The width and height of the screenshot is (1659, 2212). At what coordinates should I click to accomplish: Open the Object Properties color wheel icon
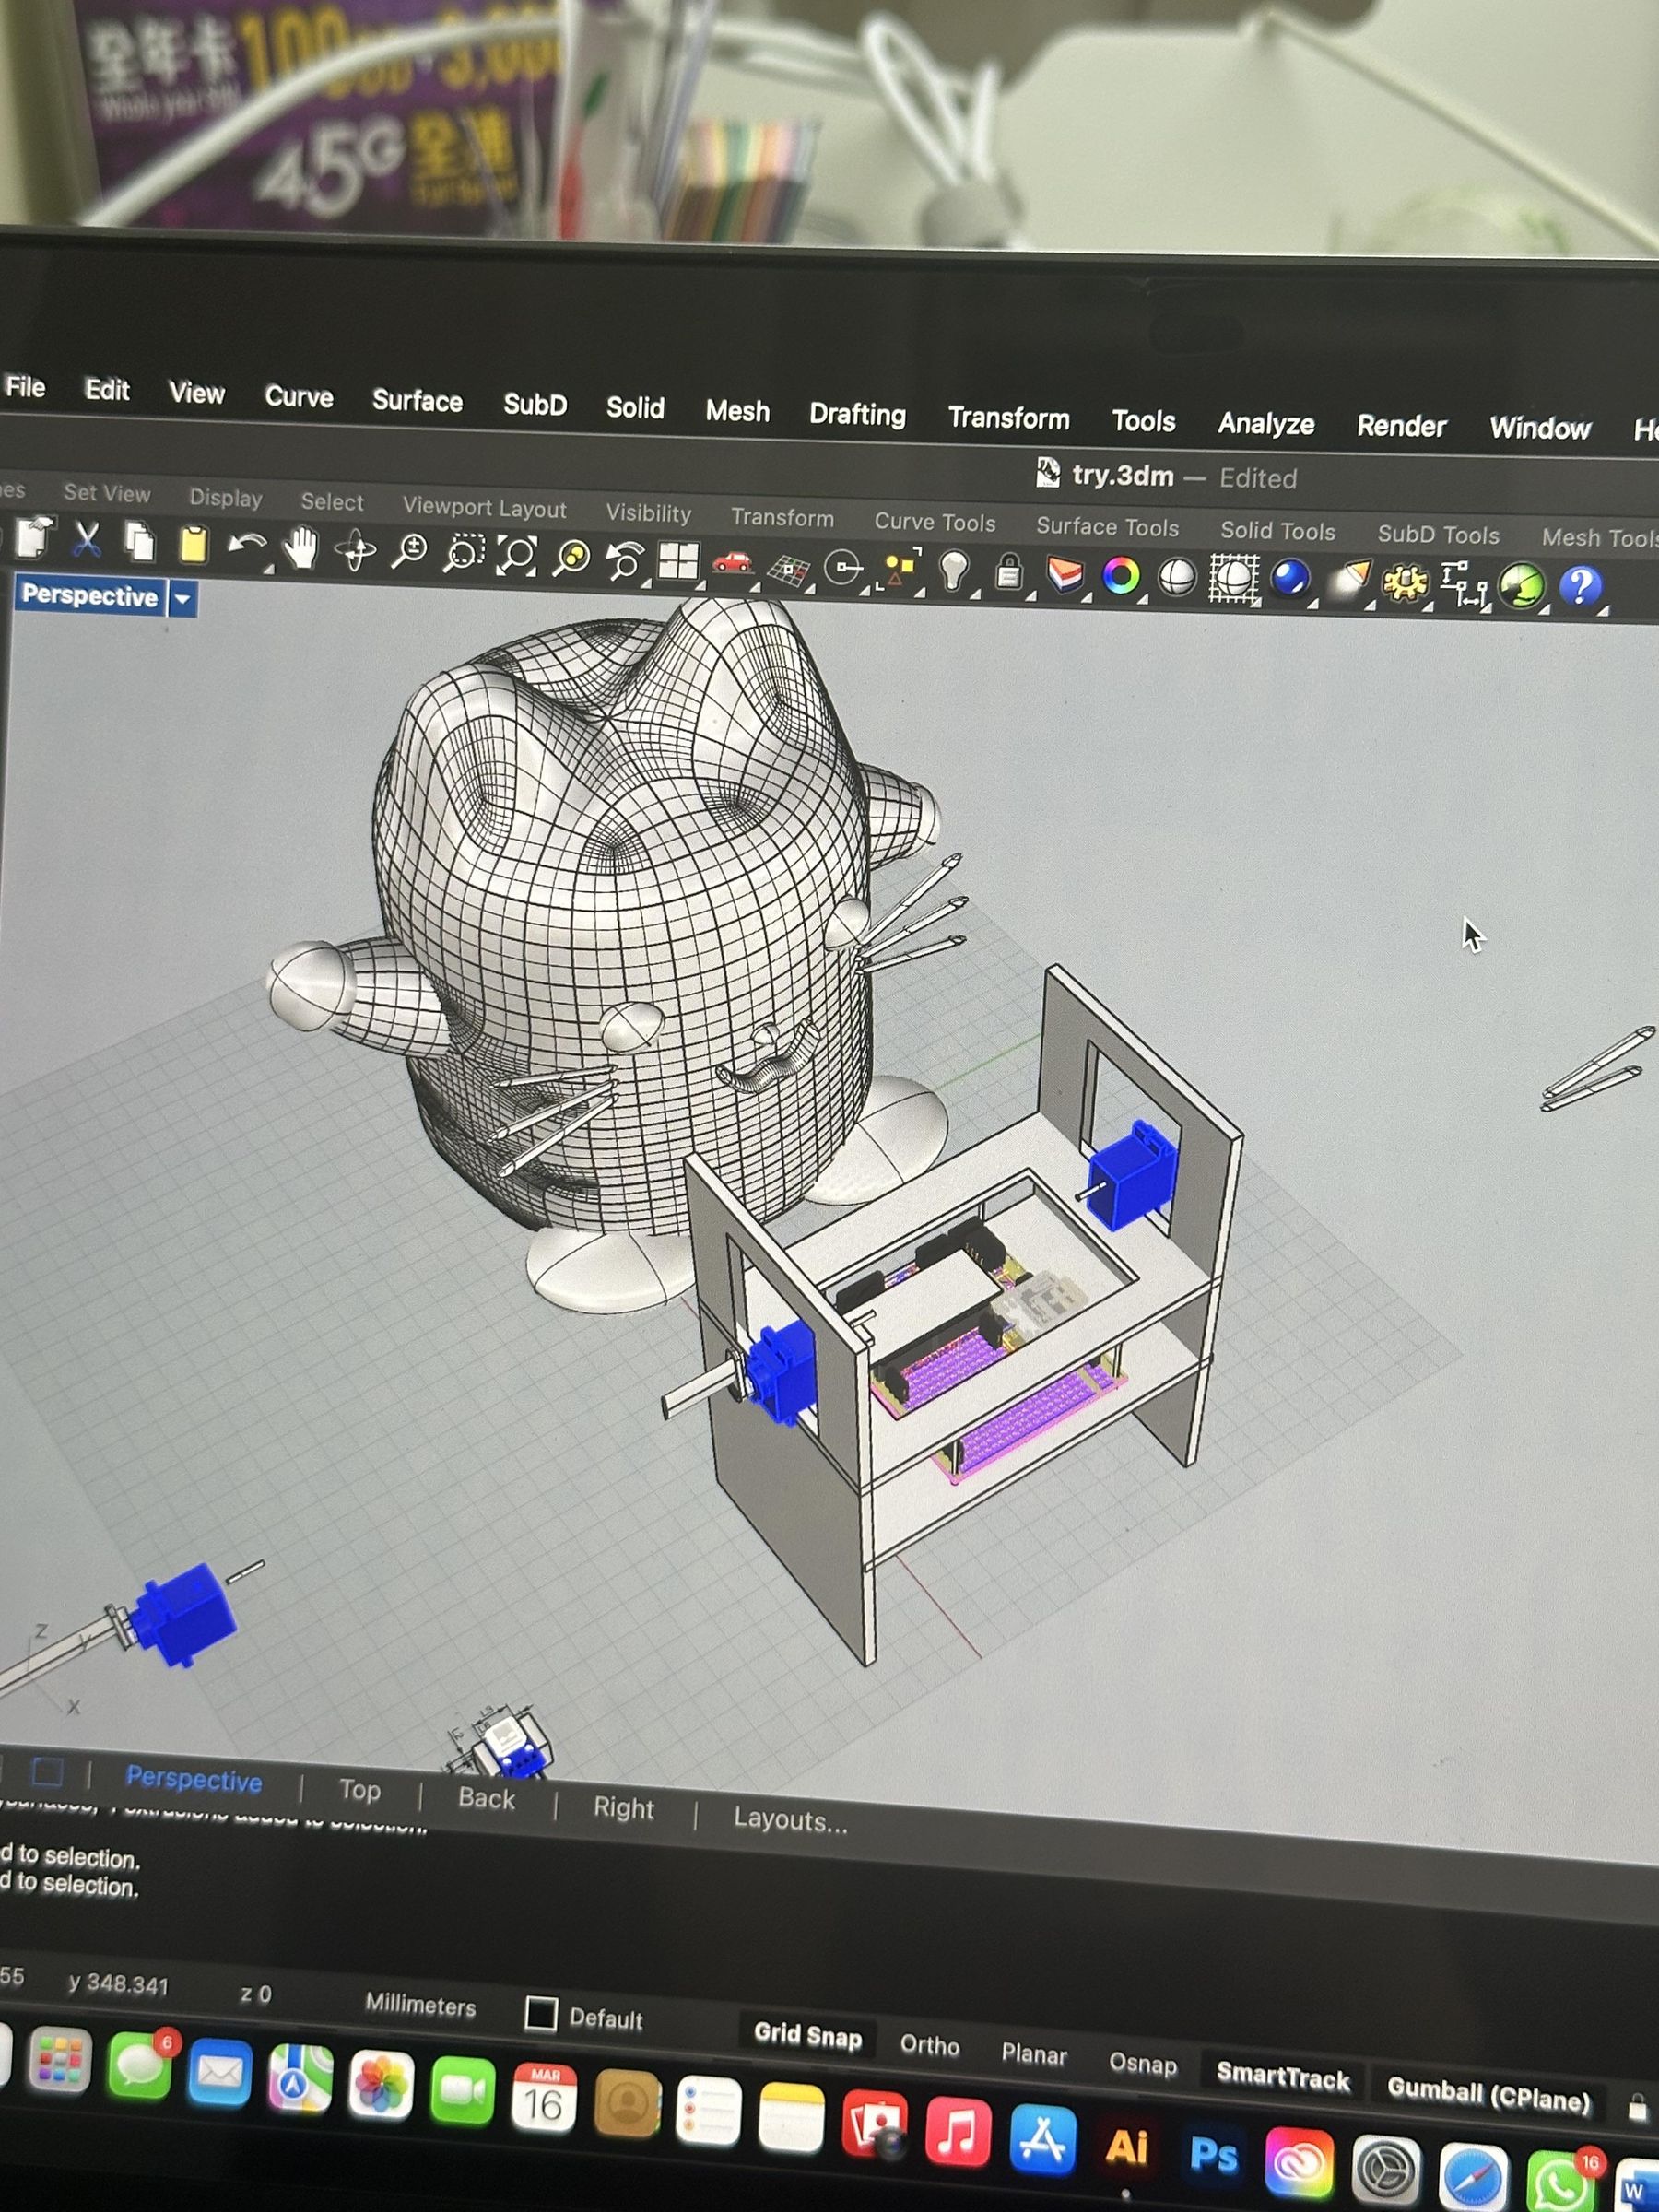1121,577
